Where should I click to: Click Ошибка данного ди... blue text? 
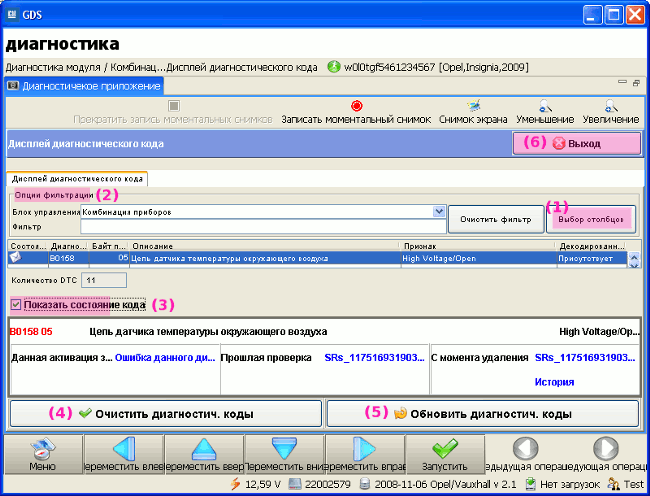[165, 358]
